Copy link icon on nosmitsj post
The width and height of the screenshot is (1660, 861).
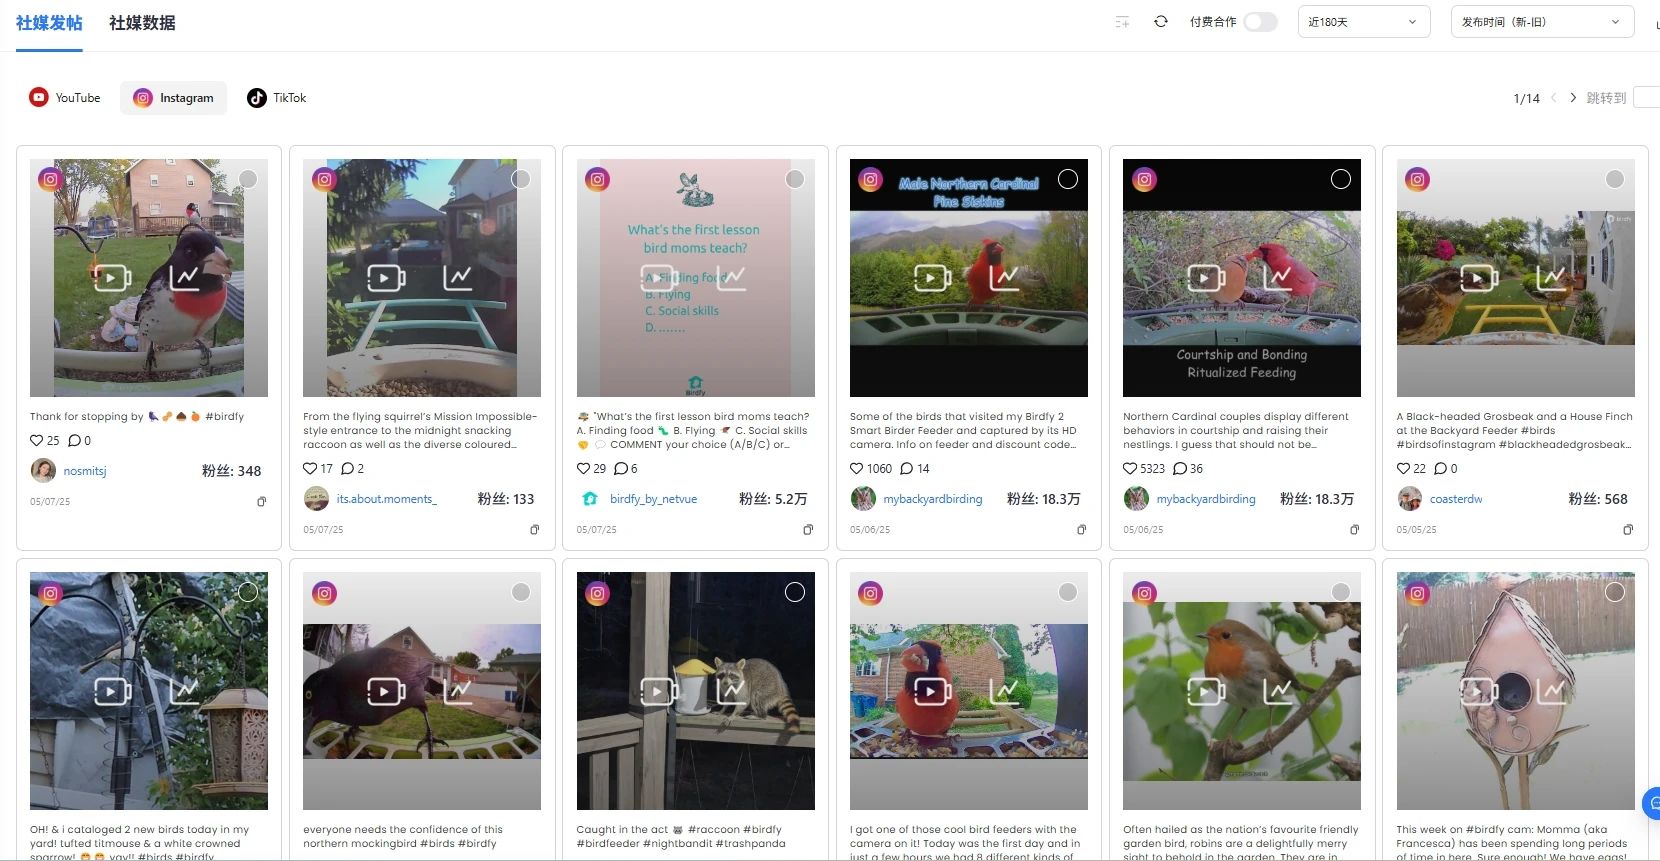pos(262,502)
